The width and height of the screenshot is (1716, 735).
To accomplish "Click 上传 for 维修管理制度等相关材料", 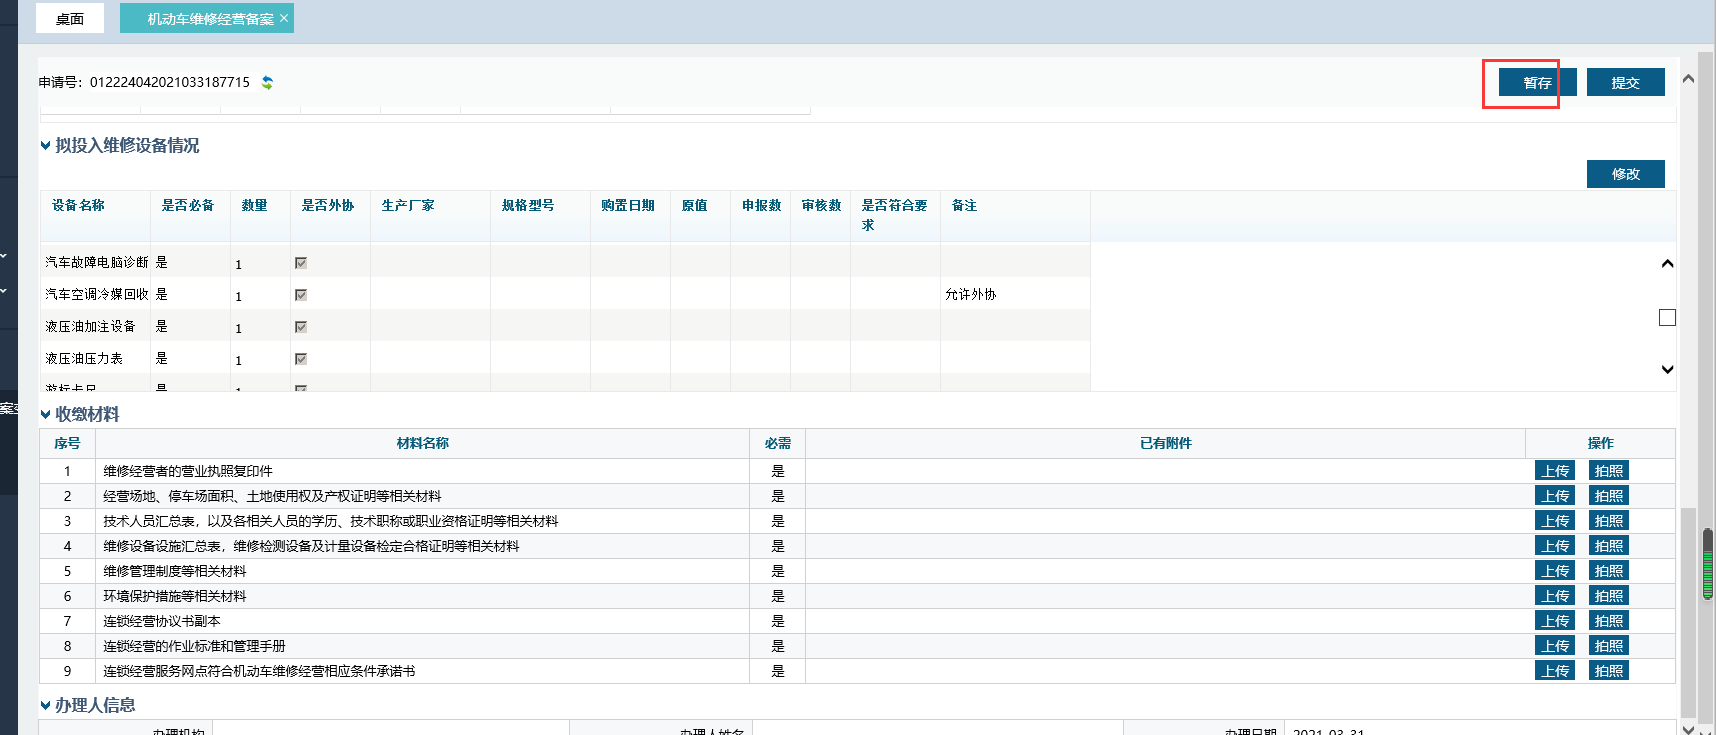I will click(x=1554, y=571).
